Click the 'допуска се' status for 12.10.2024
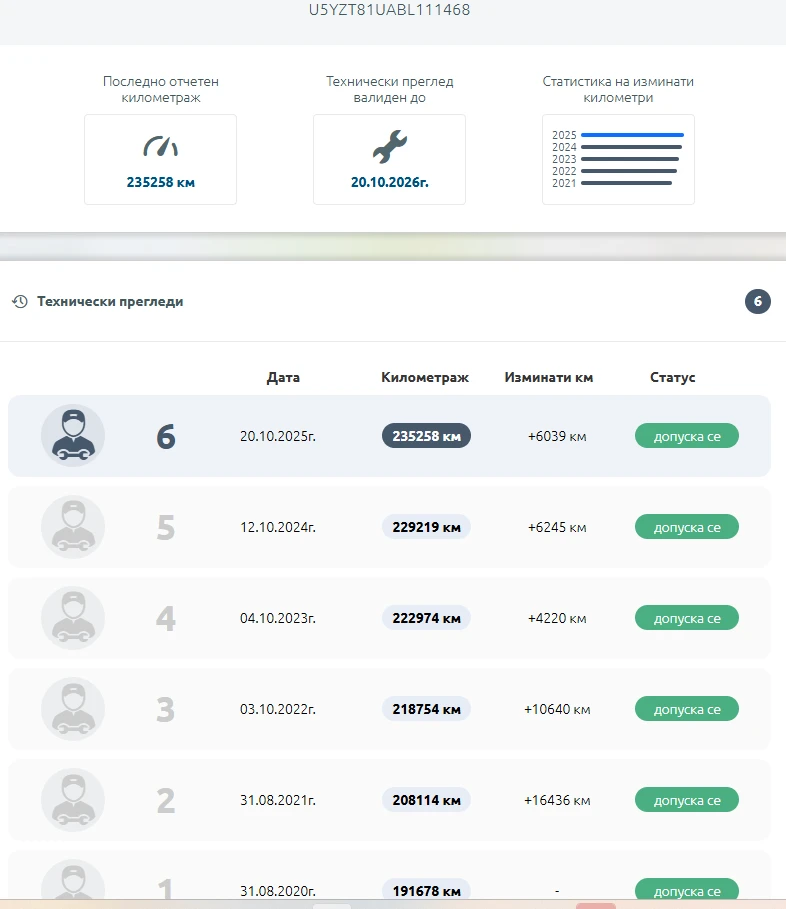786x909 pixels. [x=686, y=527]
